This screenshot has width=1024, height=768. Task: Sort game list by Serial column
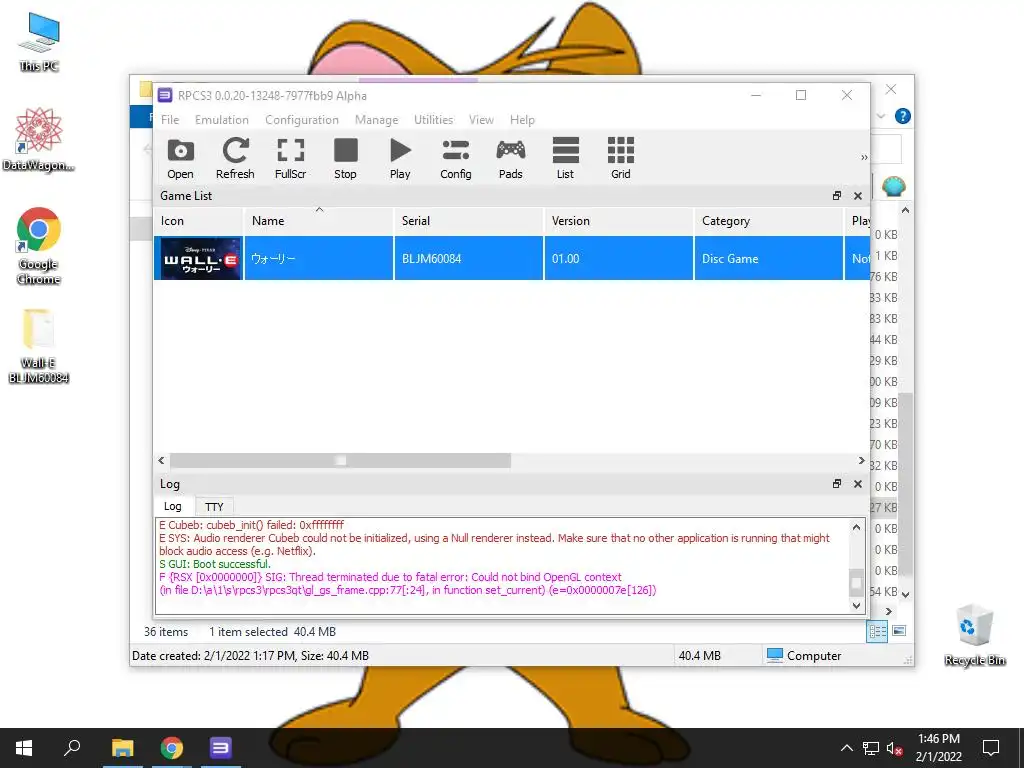tap(468, 221)
